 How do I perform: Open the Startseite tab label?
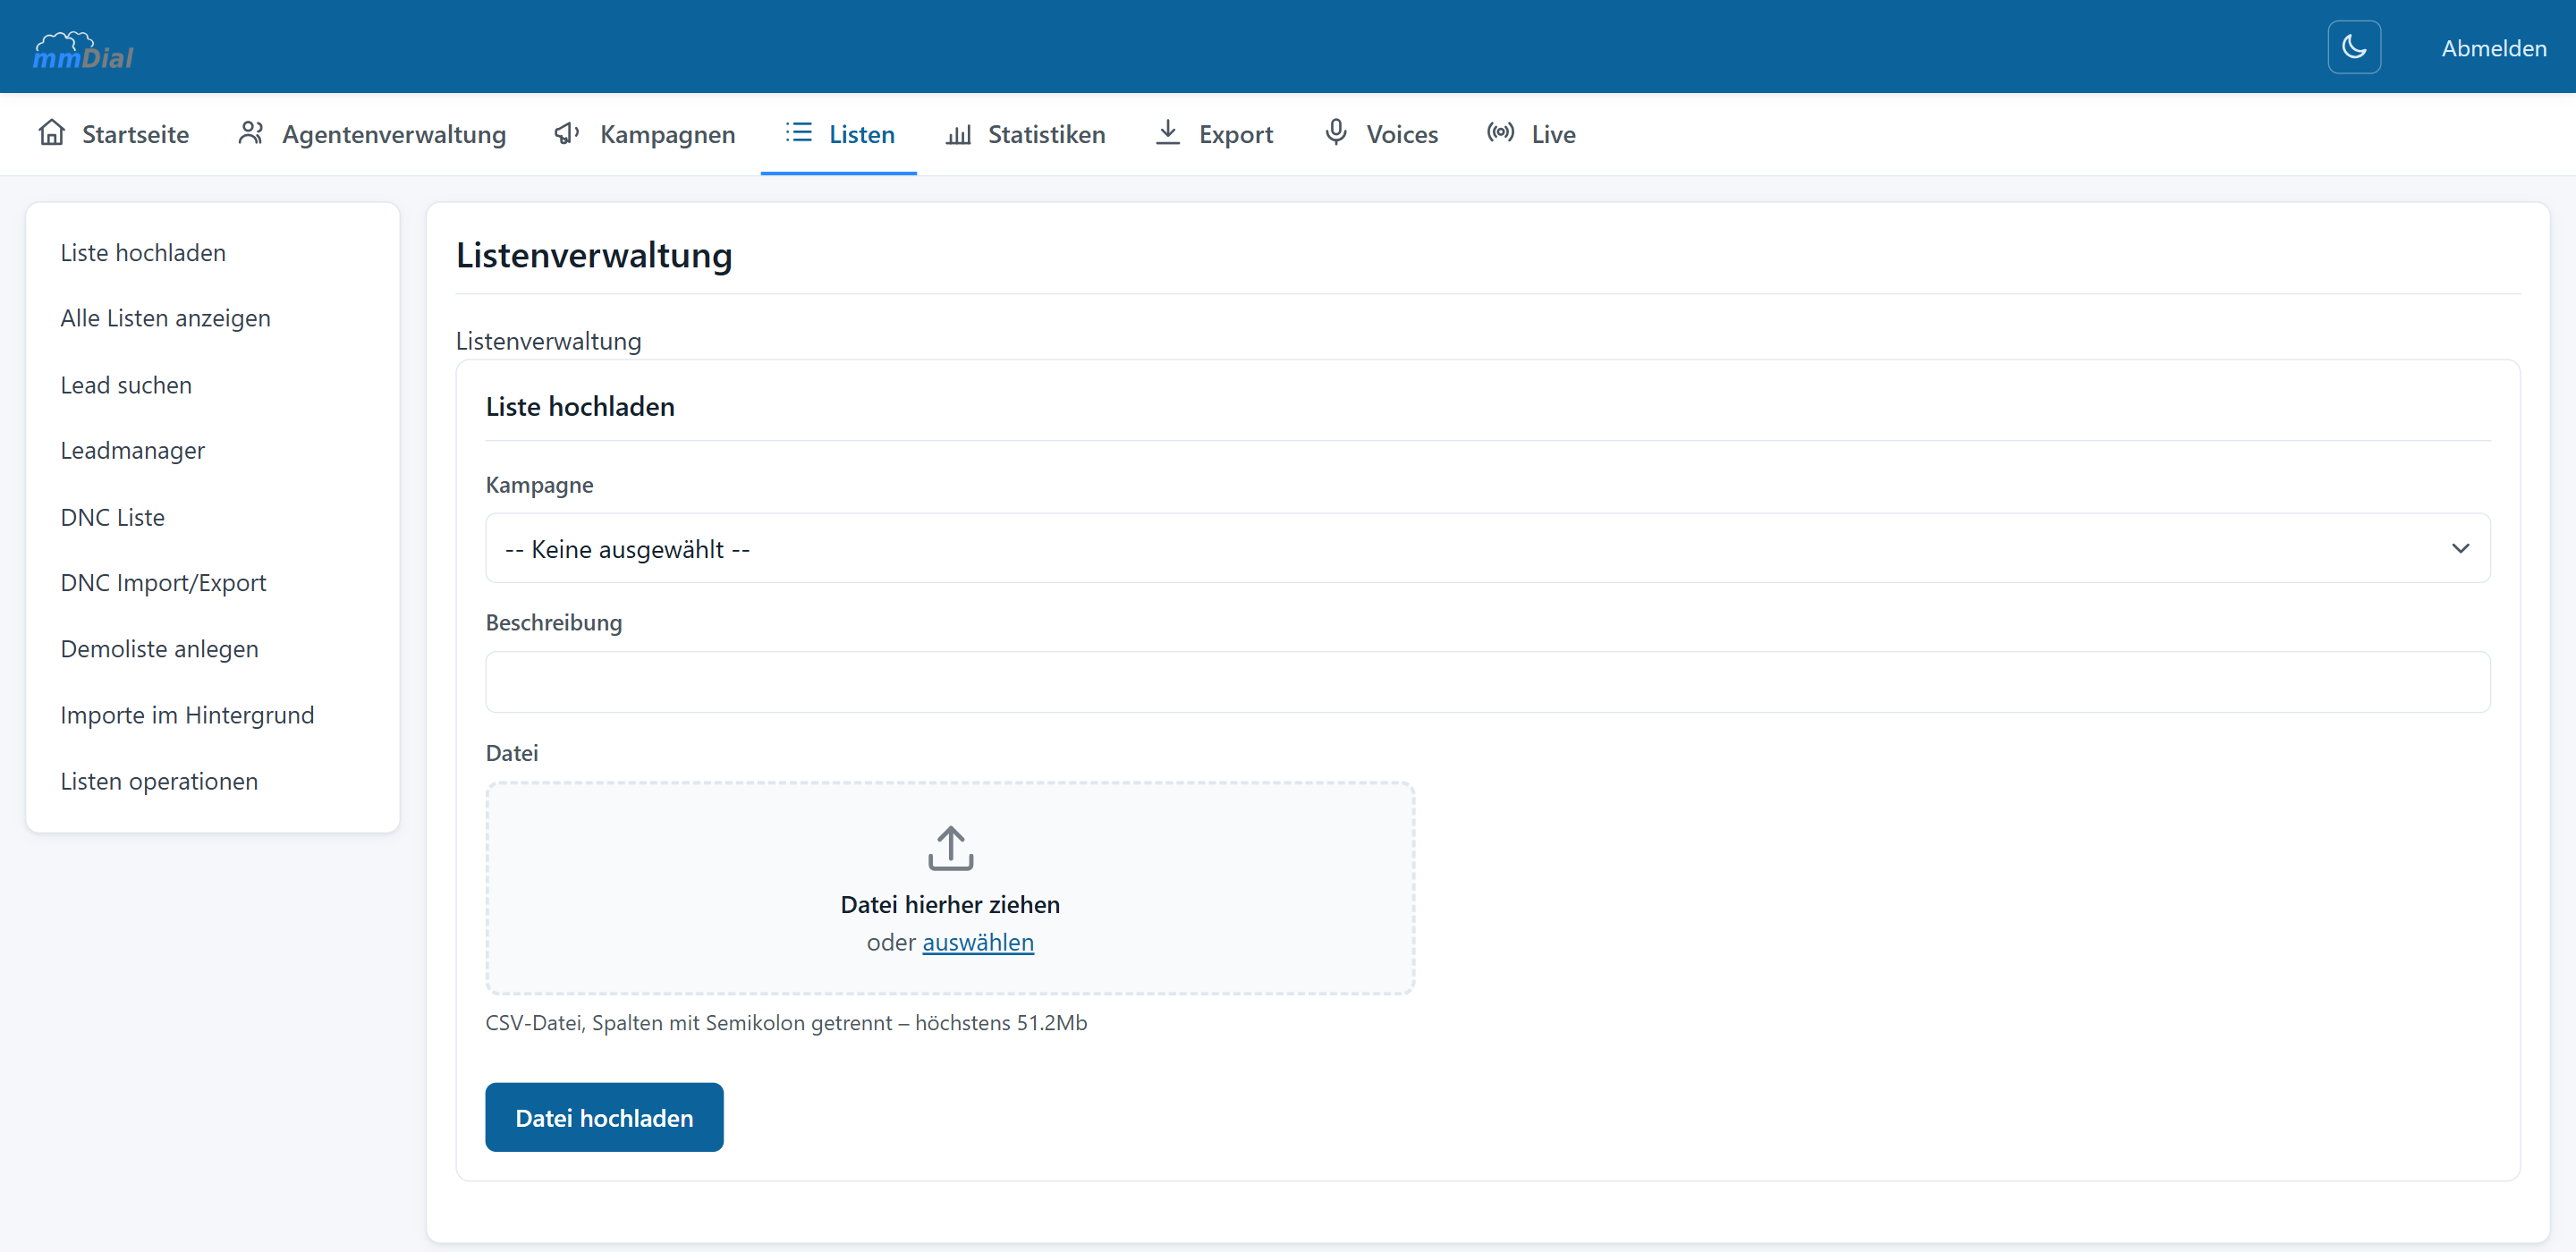(x=135, y=134)
